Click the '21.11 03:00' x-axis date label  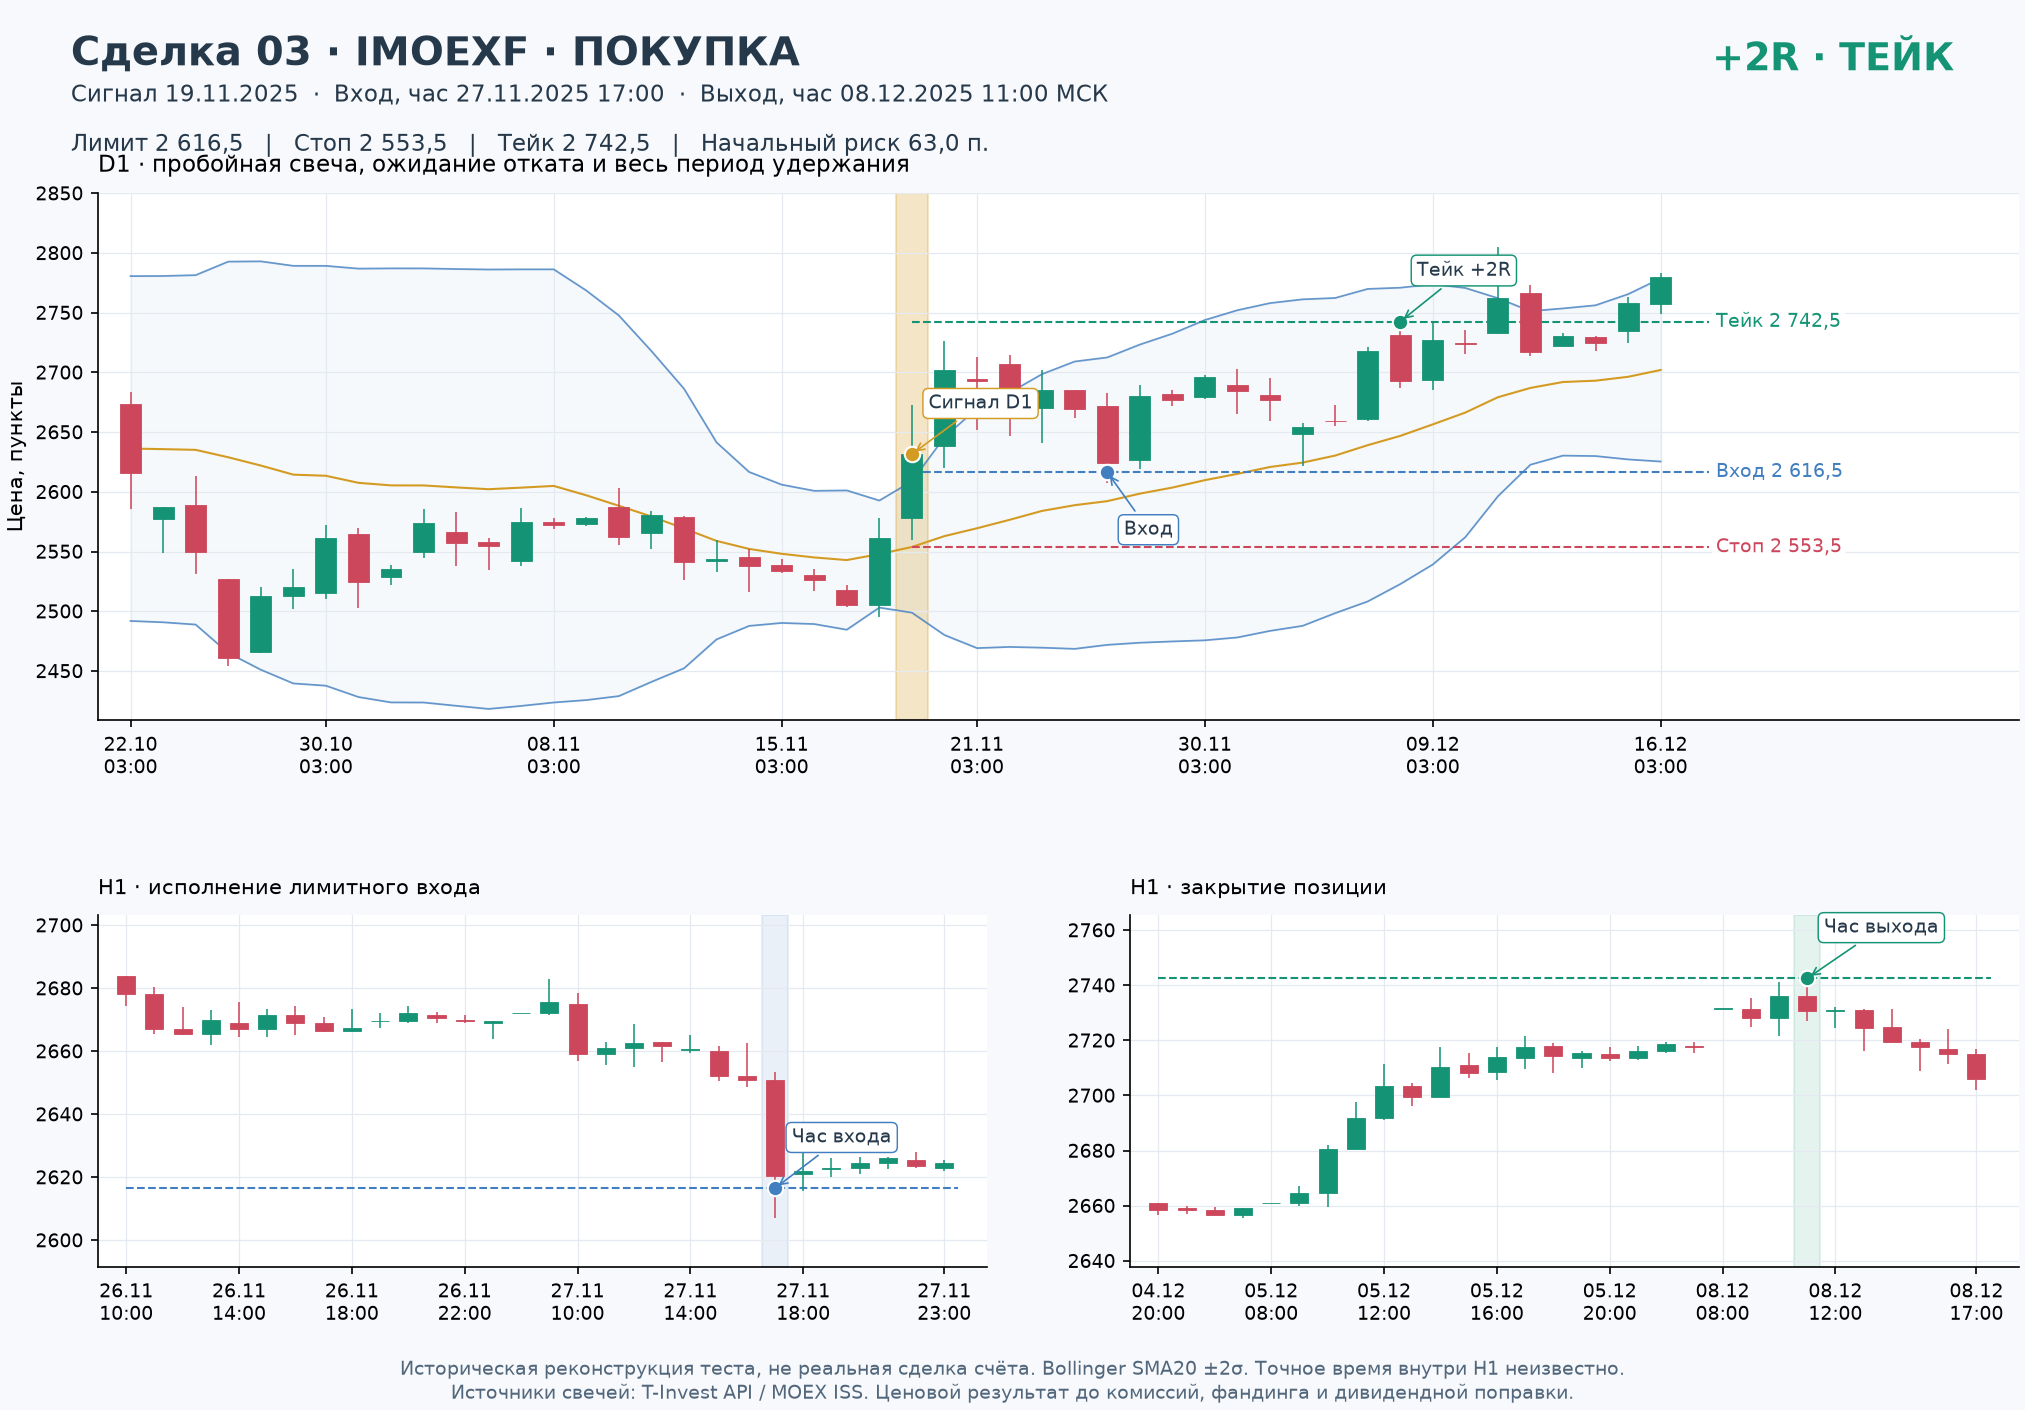tap(977, 756)
